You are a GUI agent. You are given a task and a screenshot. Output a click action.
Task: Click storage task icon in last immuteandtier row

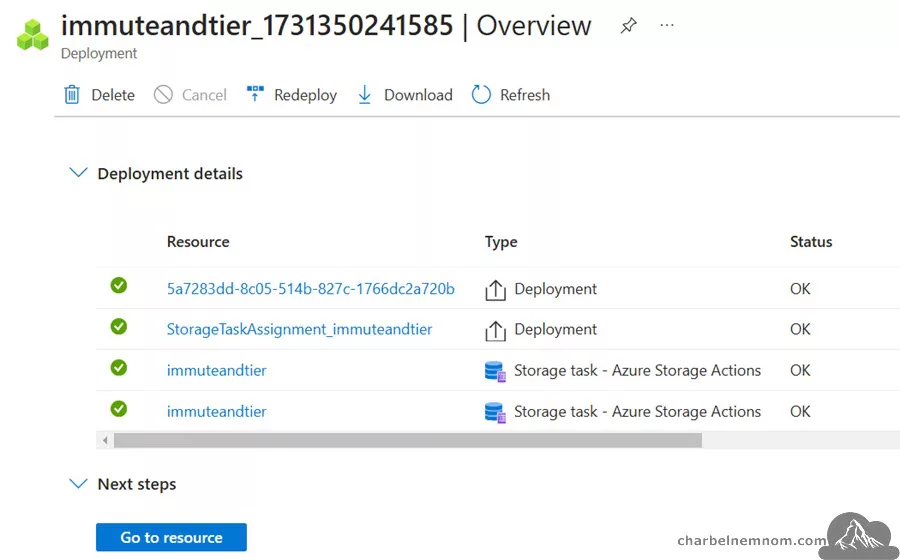(x=495, y=413)
